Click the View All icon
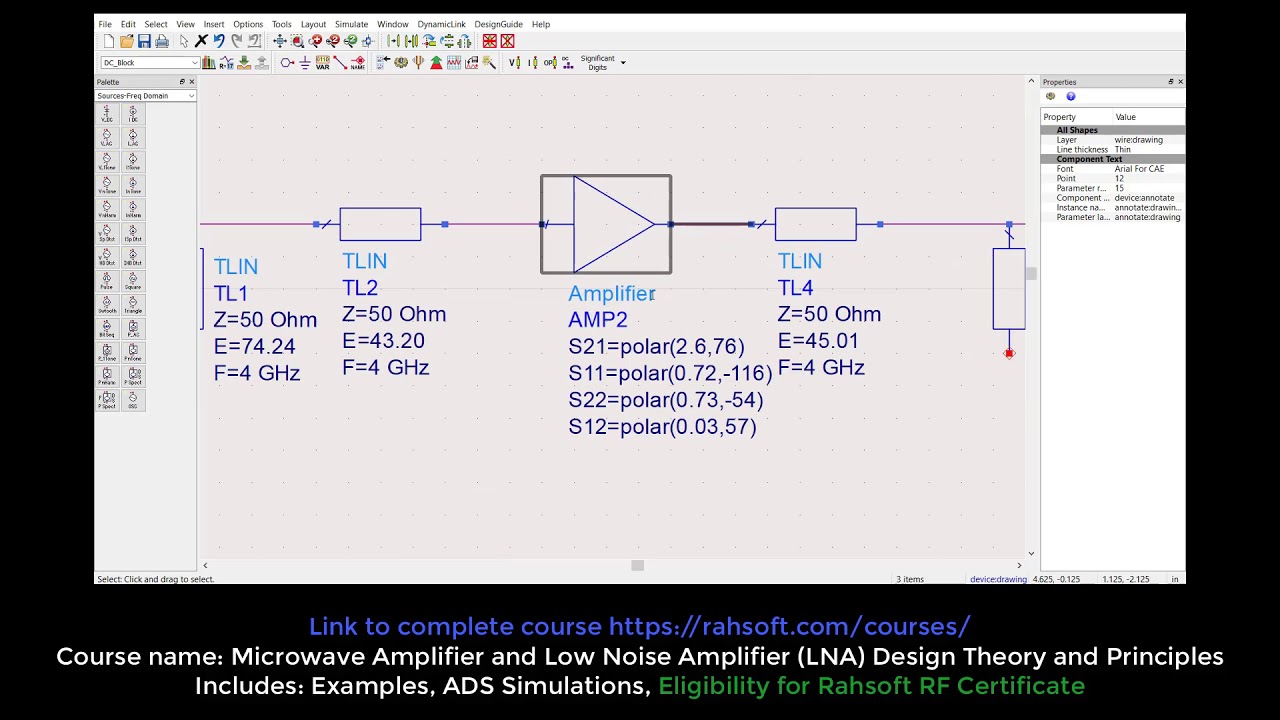The image size is (1280, 720). pyautogui.click(x=280, y=41)
